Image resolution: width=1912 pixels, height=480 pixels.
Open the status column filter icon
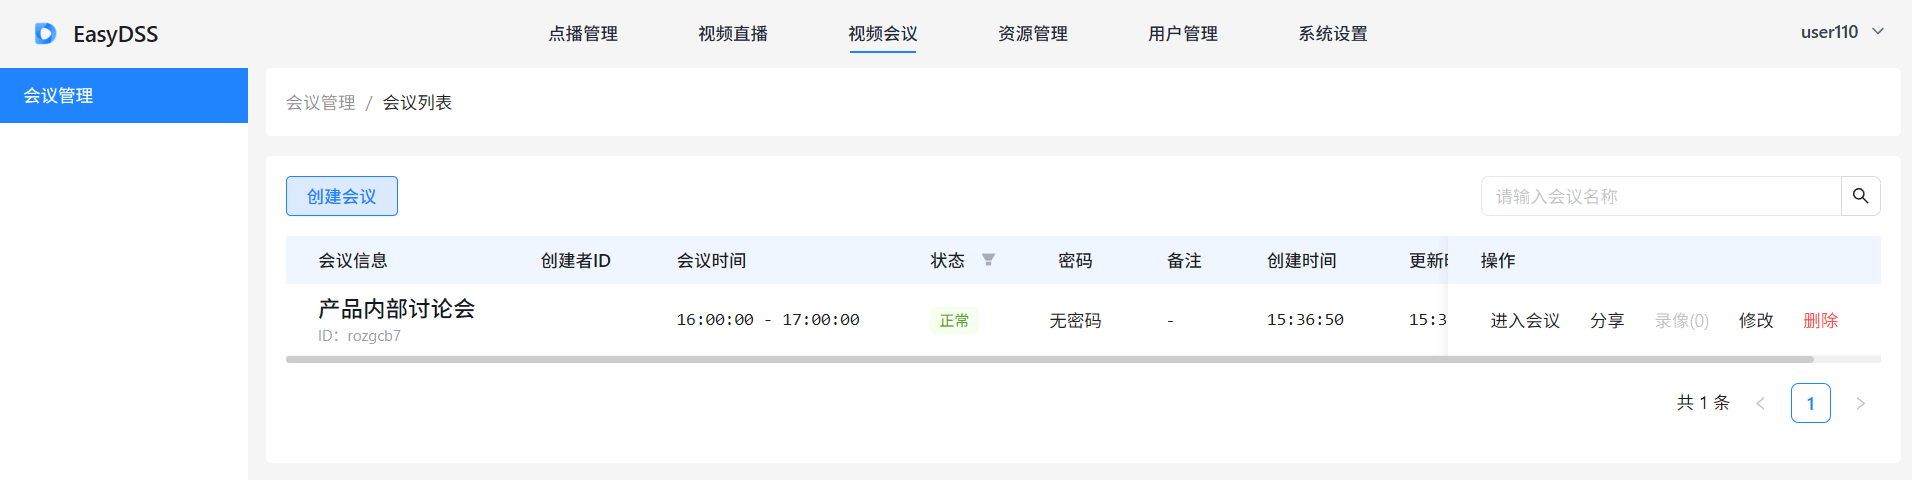[x=988, y=260]
